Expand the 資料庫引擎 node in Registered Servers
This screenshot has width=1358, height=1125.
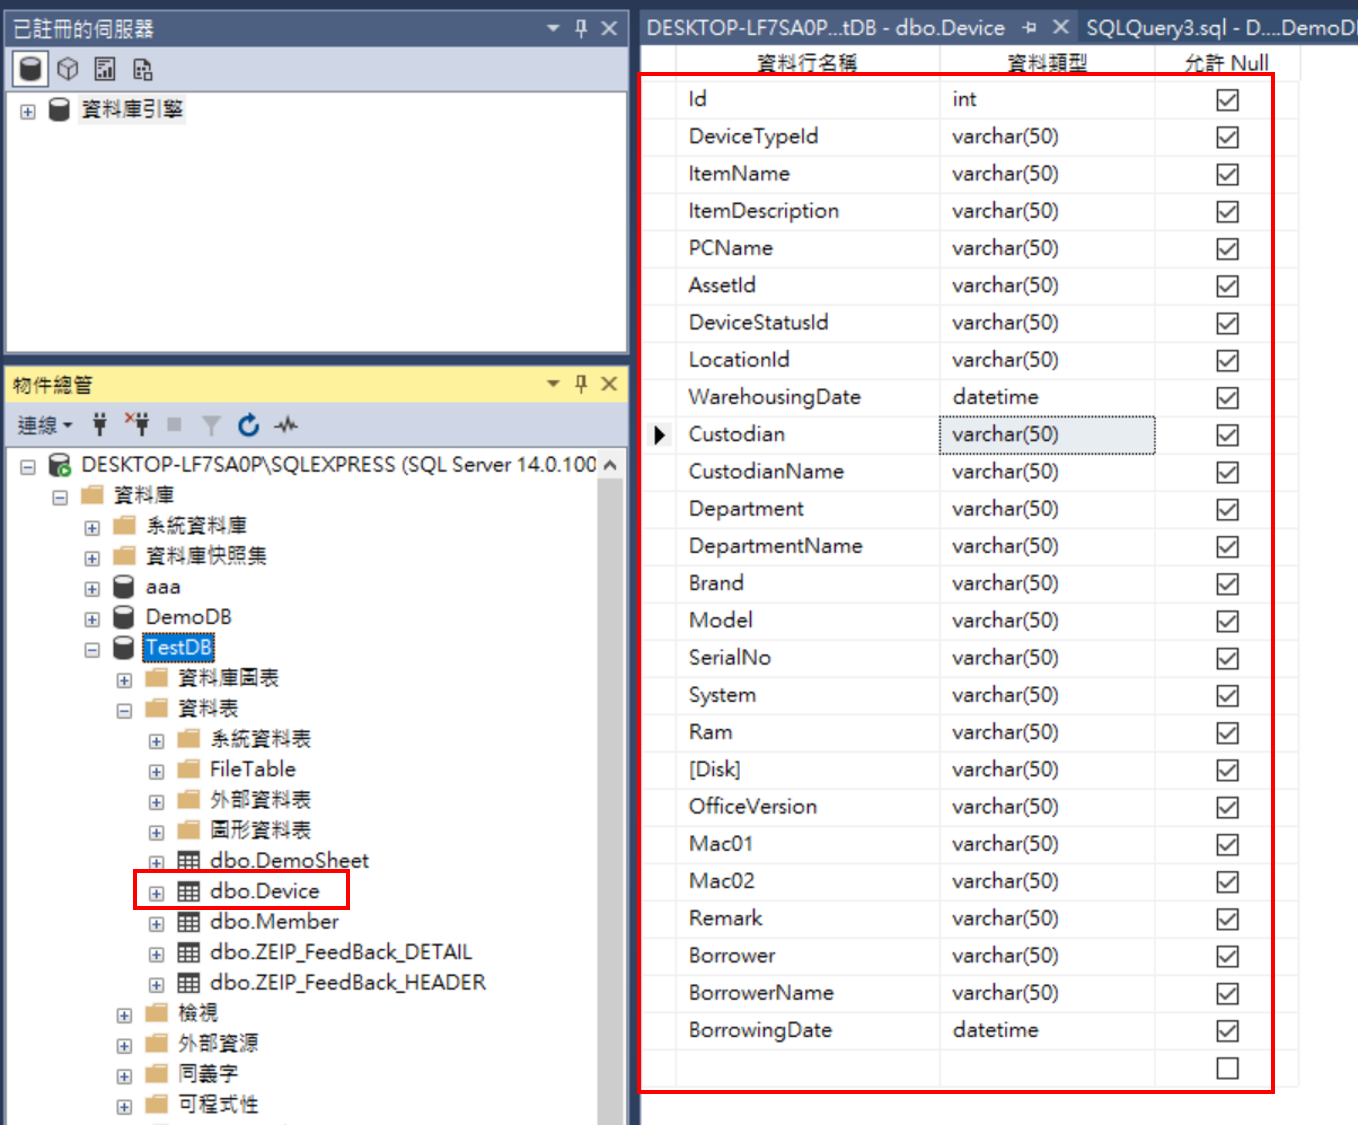[28, 111]
